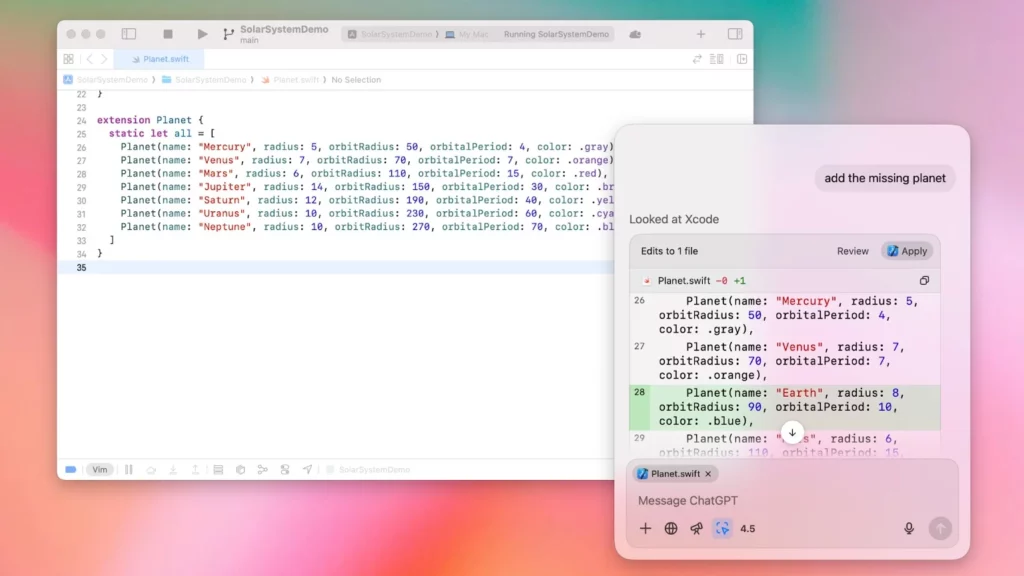Click the added Earth line in diff
1024x576 pixels.
pos(784,407)
